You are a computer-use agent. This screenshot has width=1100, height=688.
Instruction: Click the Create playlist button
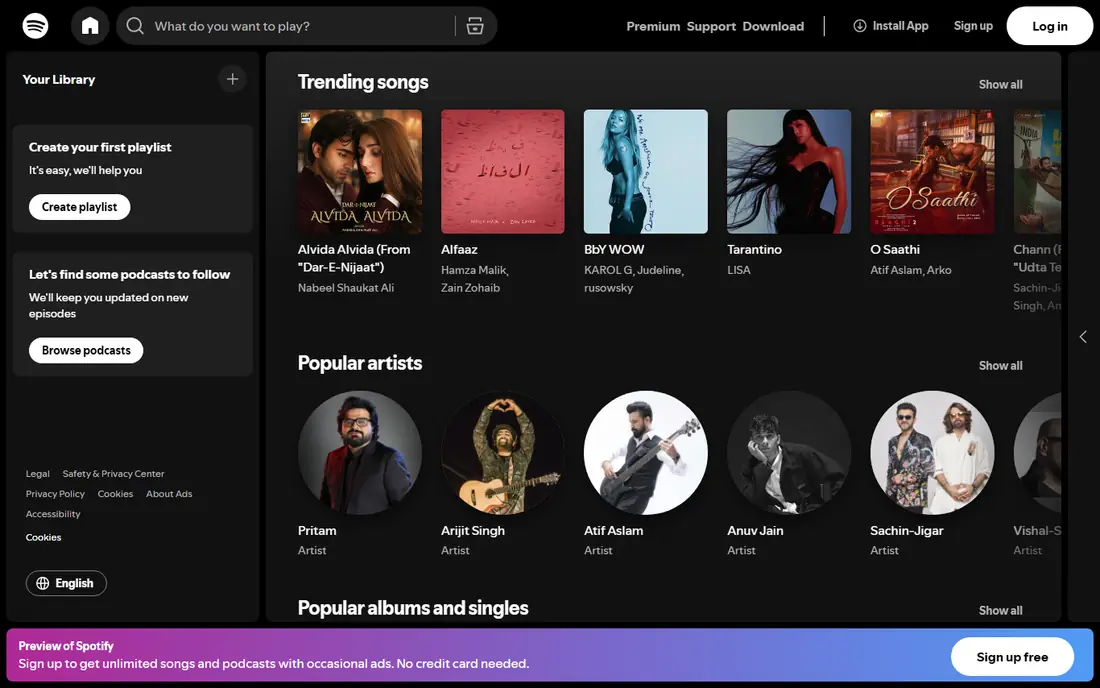(x=79, y=207)
